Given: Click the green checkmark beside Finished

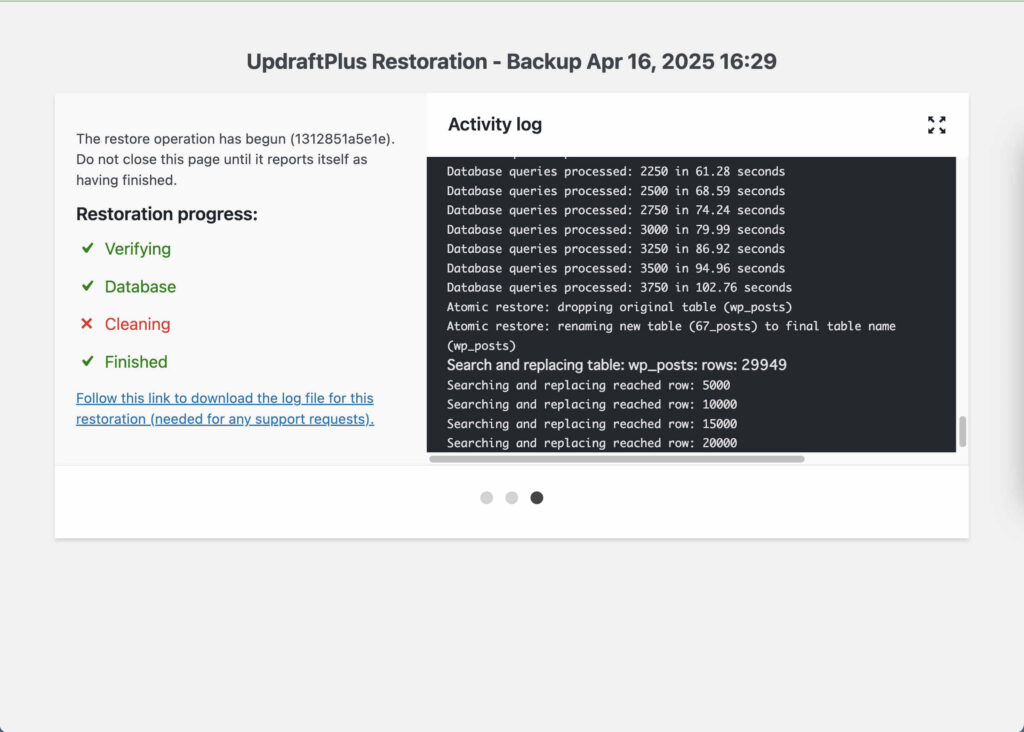Looking at the screenshot, I should [x=88, y=361].
